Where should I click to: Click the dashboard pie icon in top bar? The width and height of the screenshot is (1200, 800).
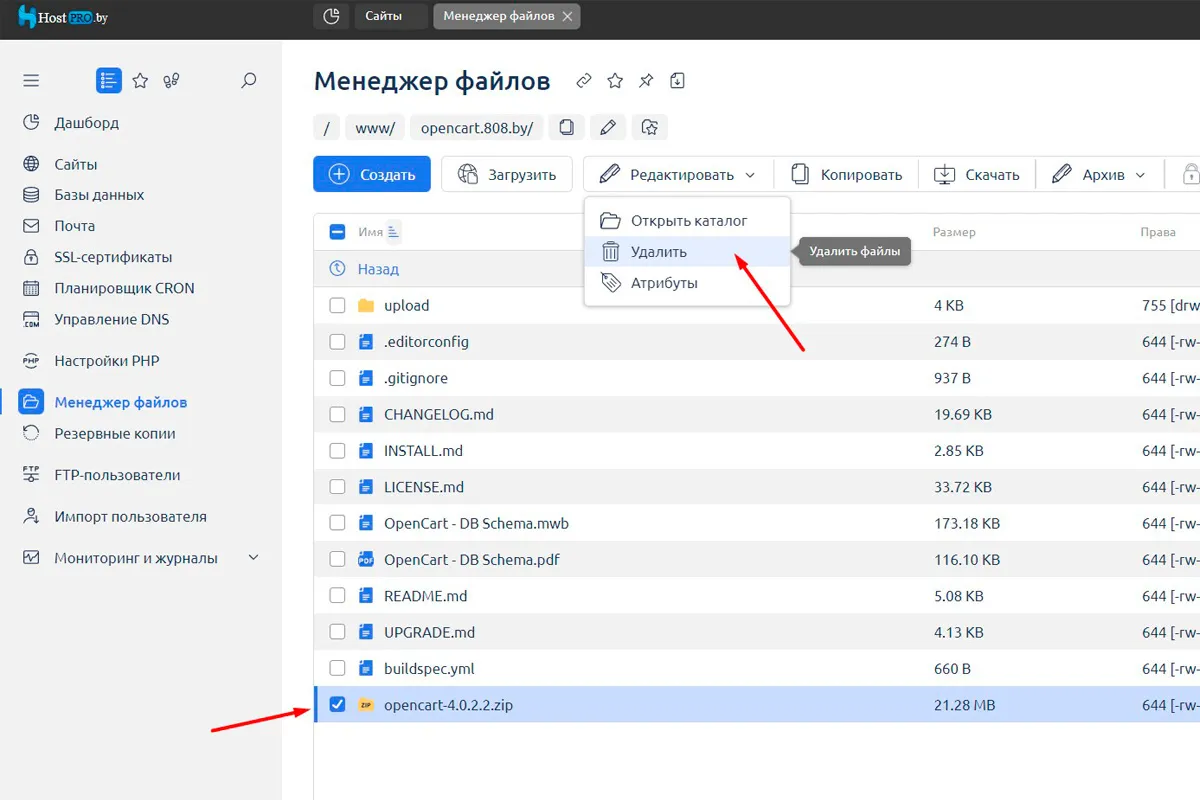[x=331, y=16]
